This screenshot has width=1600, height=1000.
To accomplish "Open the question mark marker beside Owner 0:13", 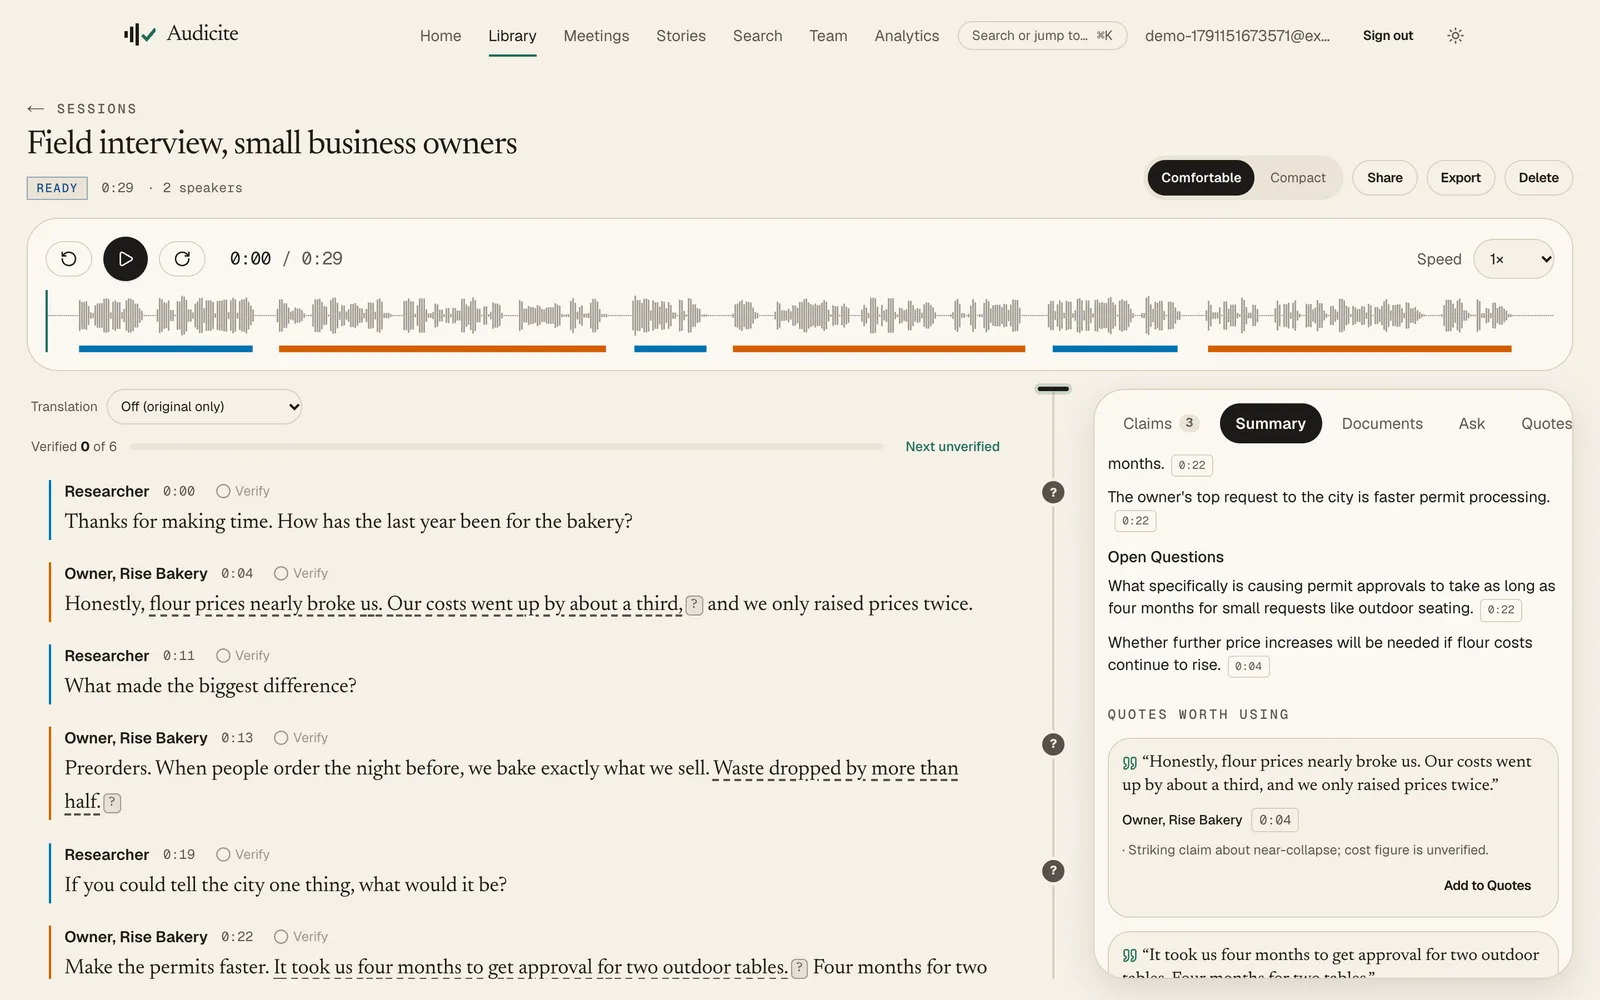I will pyautogui.click(x=1053, y=744).
